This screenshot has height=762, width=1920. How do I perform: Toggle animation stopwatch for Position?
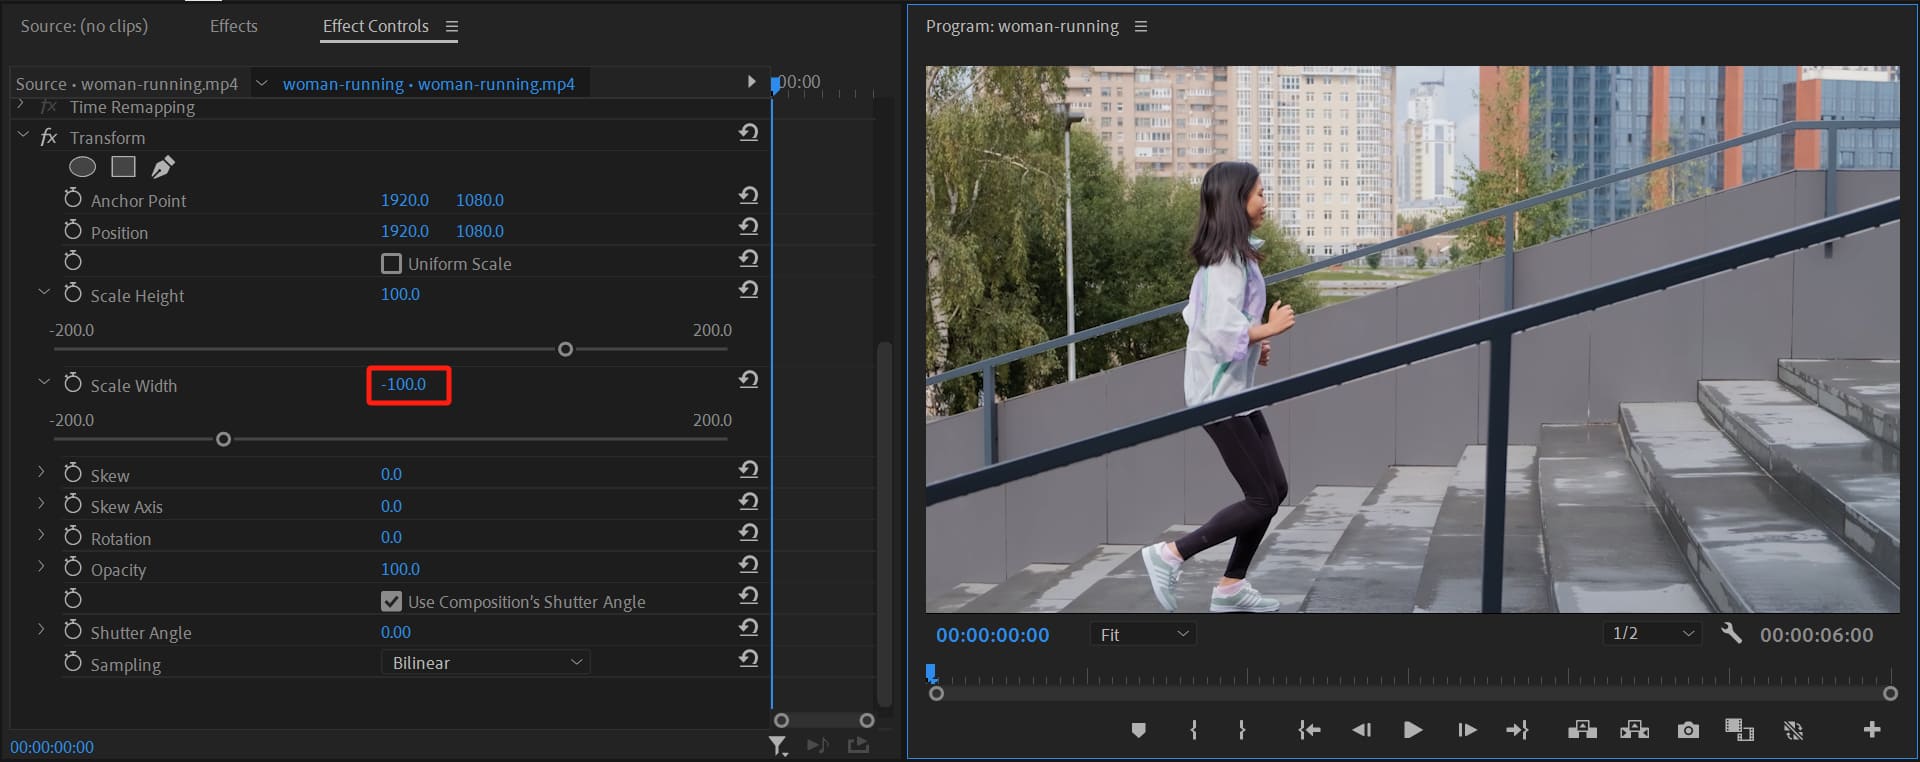73,231
